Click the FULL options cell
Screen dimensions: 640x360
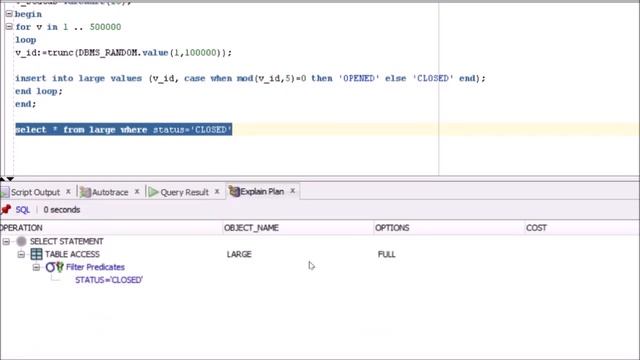[387, 254]
